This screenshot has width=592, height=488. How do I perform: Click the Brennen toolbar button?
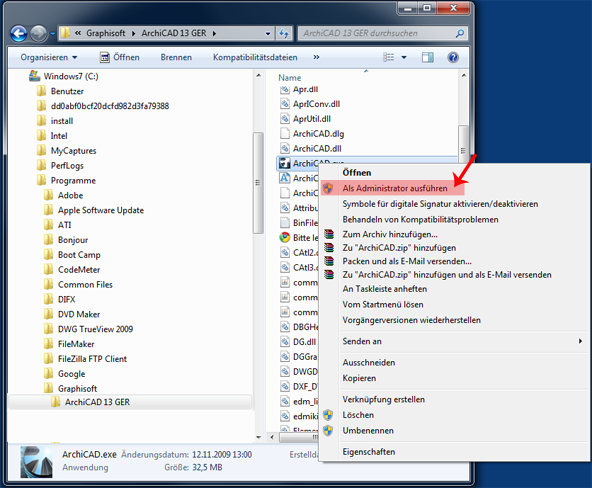[x=176, y=57]
